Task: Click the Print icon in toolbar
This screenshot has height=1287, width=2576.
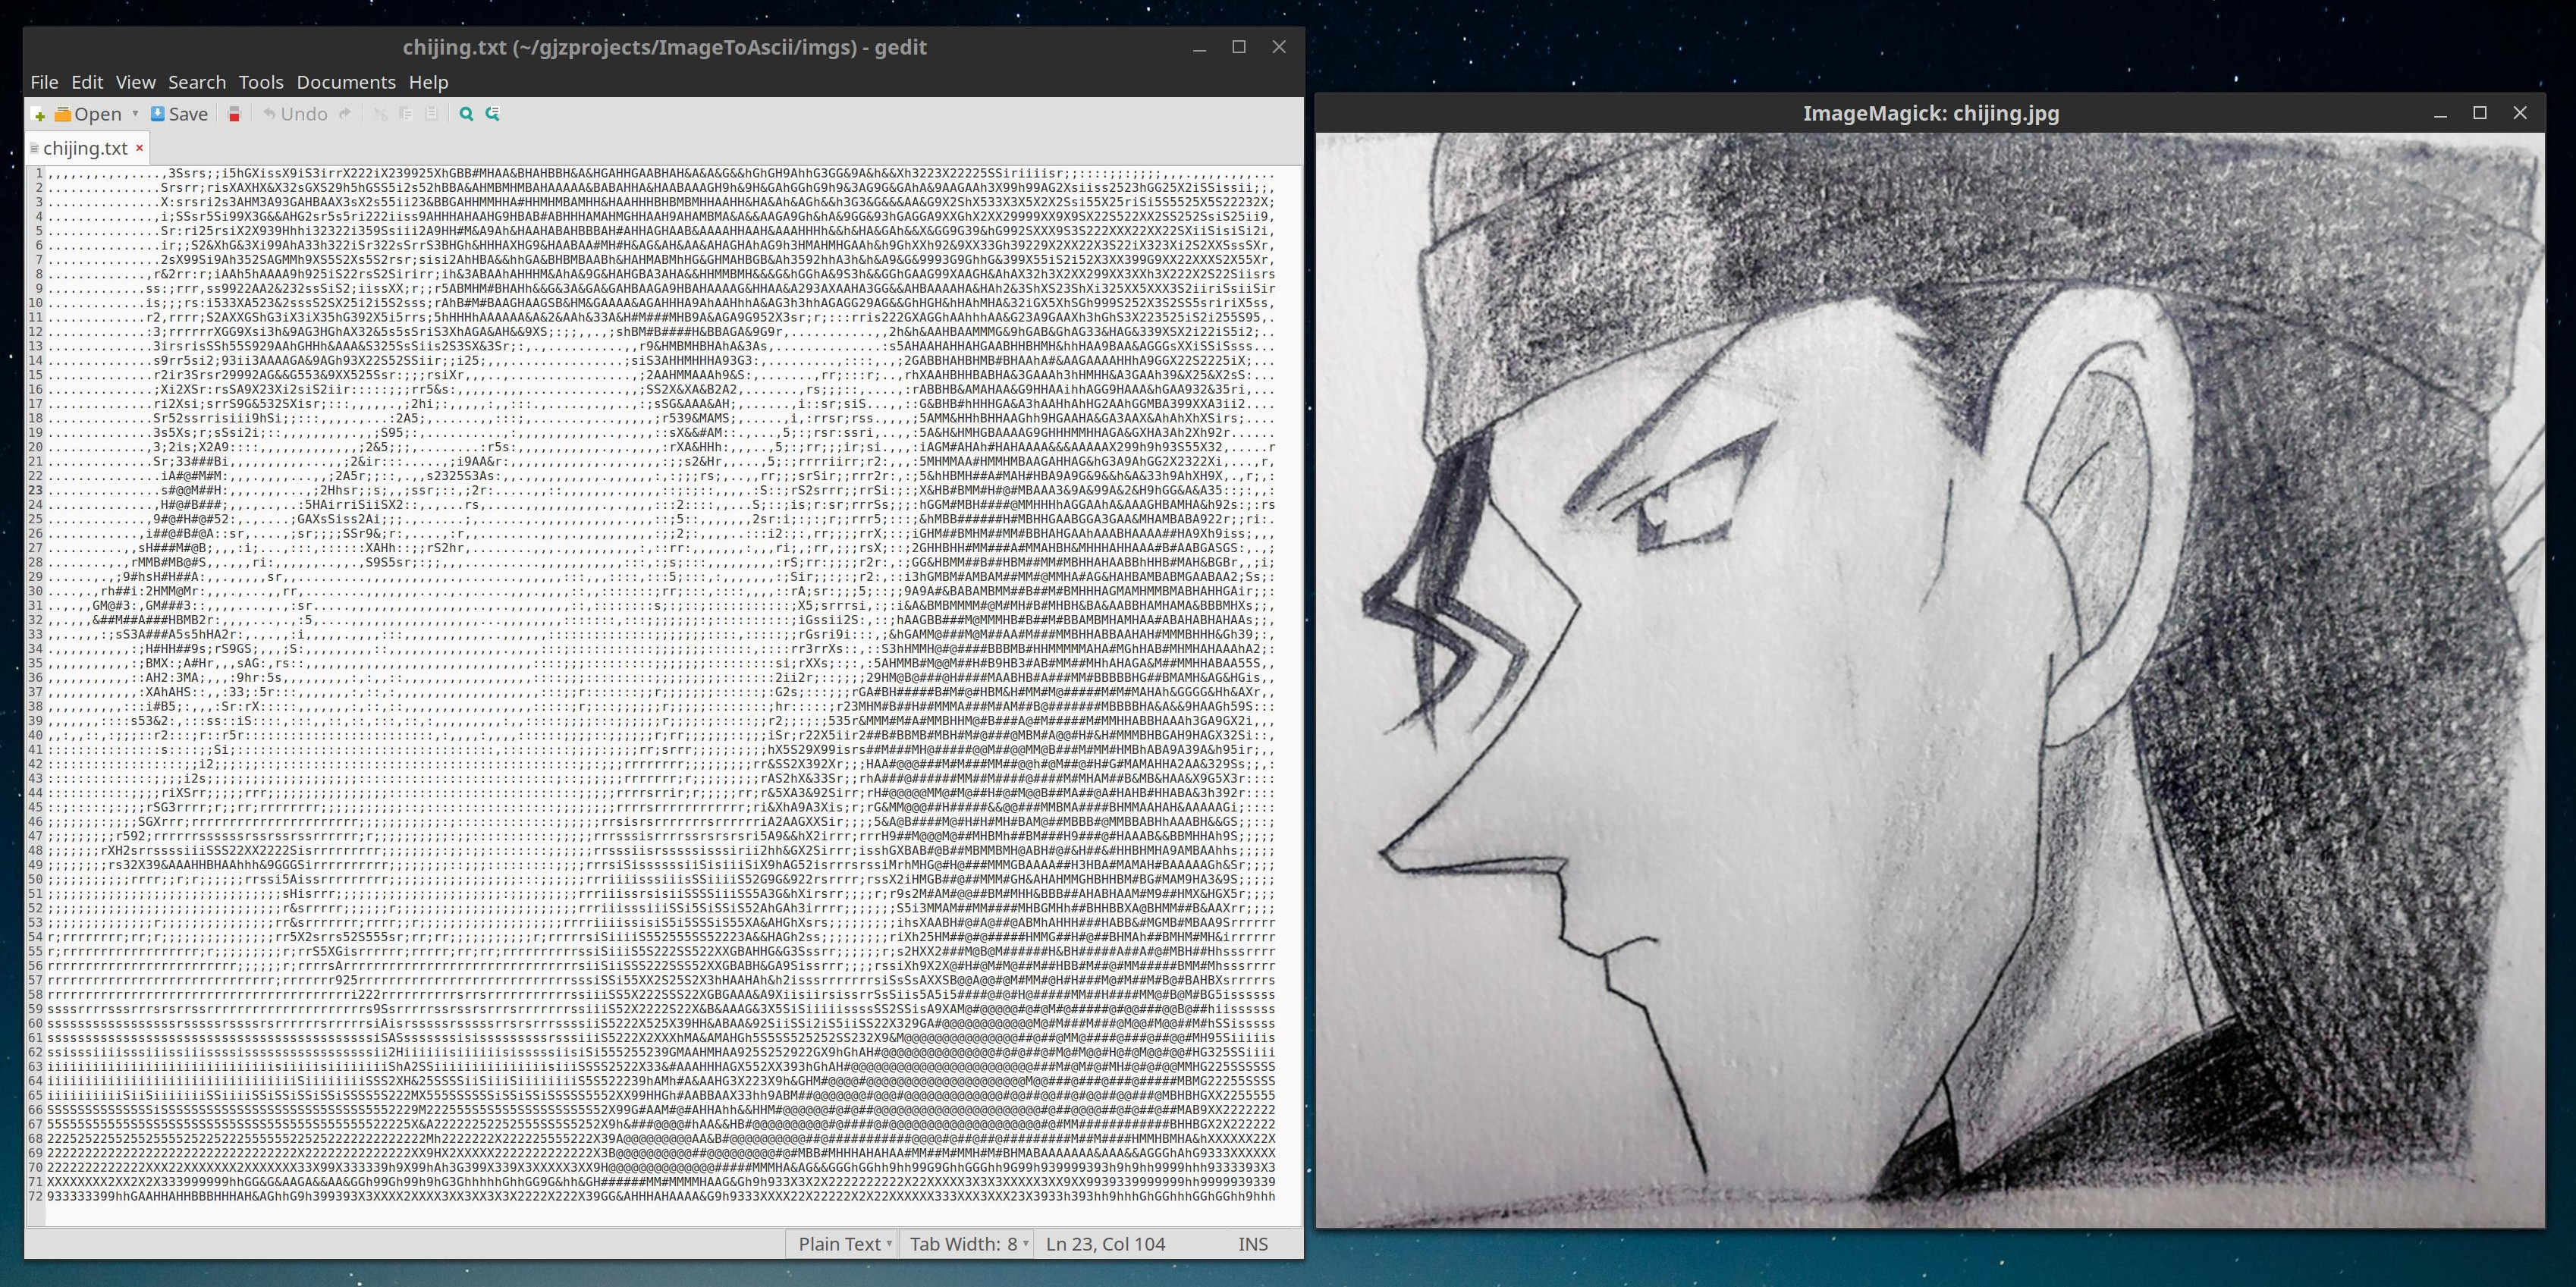Action: [235, 114]
